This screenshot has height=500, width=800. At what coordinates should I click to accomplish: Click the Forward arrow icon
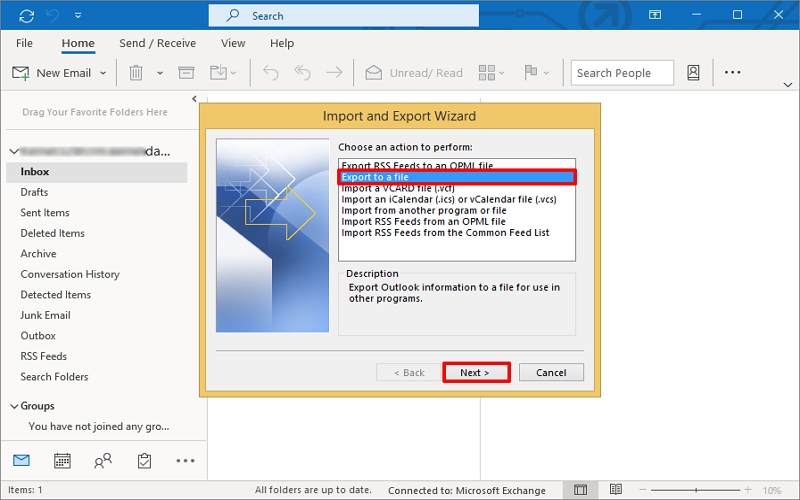point(334,73)
